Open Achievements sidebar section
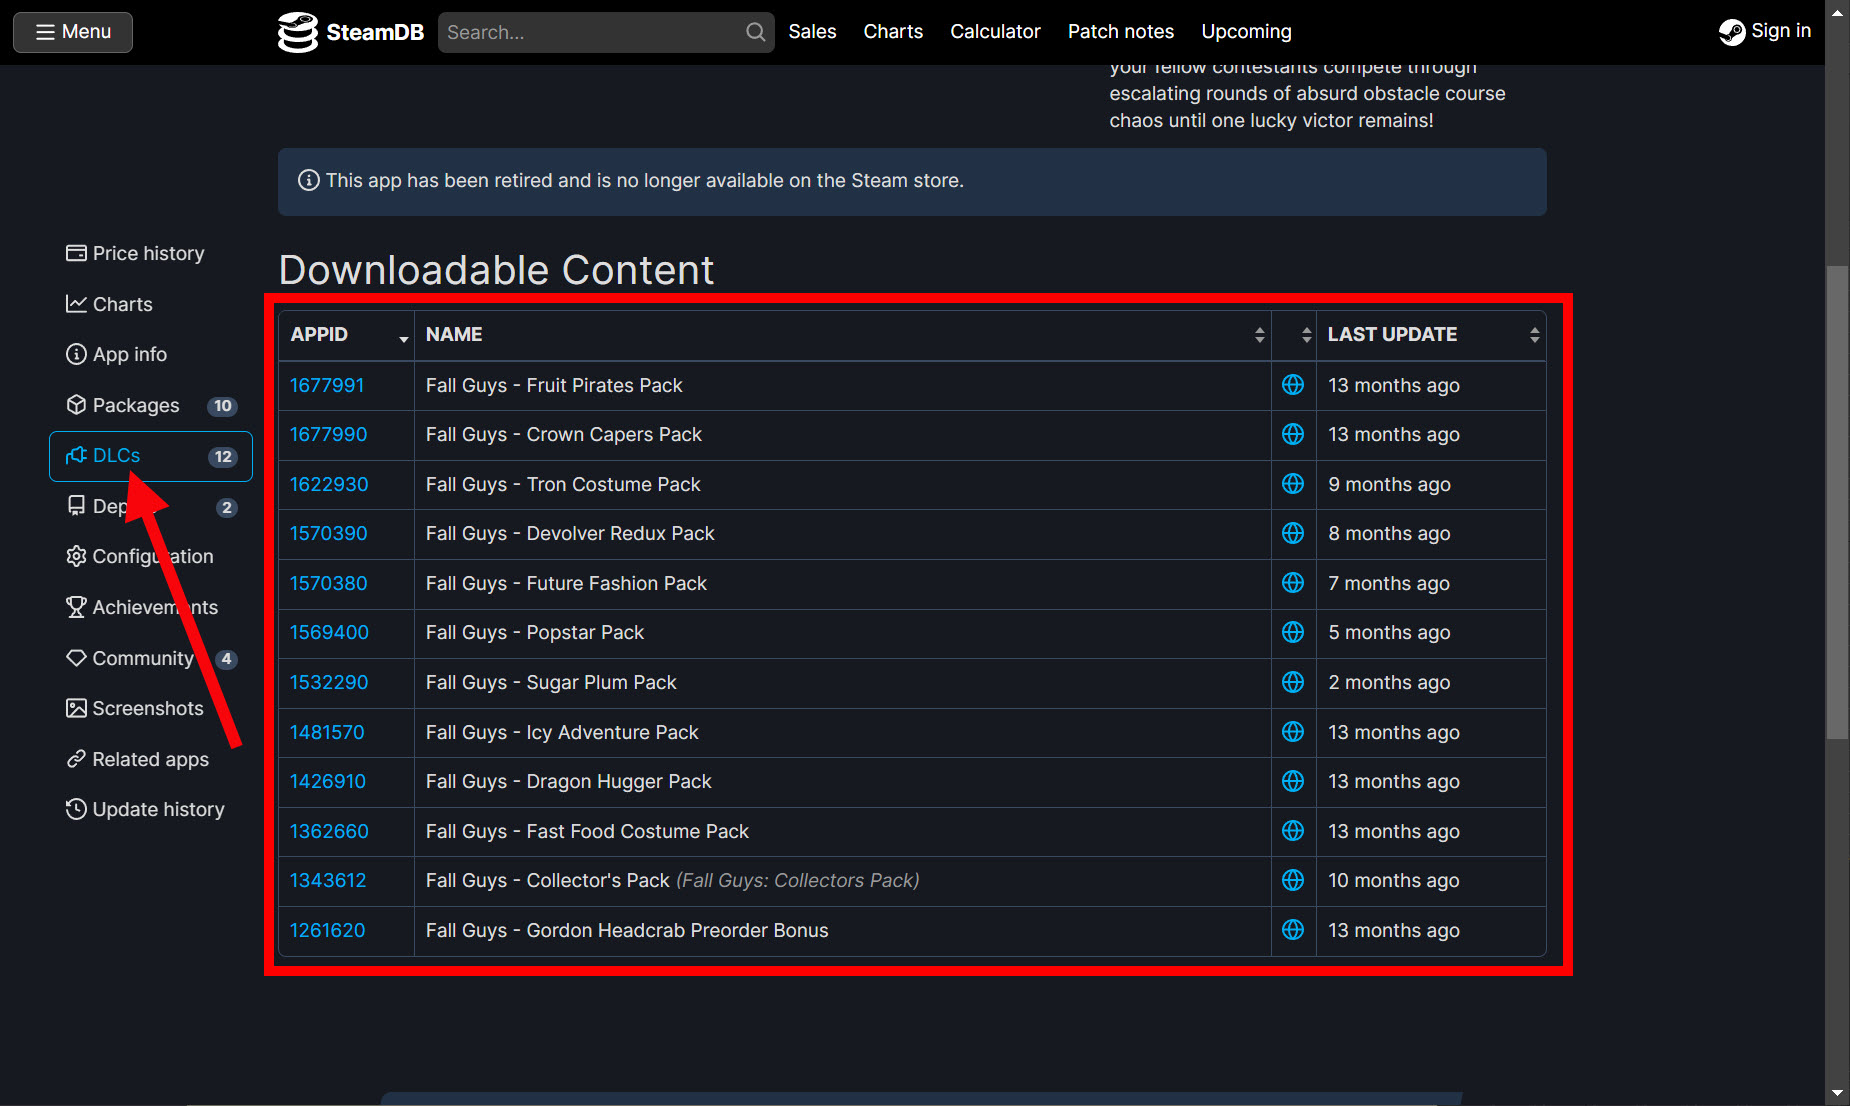Screen dimensions: 1850x1106 click(150, 607)
